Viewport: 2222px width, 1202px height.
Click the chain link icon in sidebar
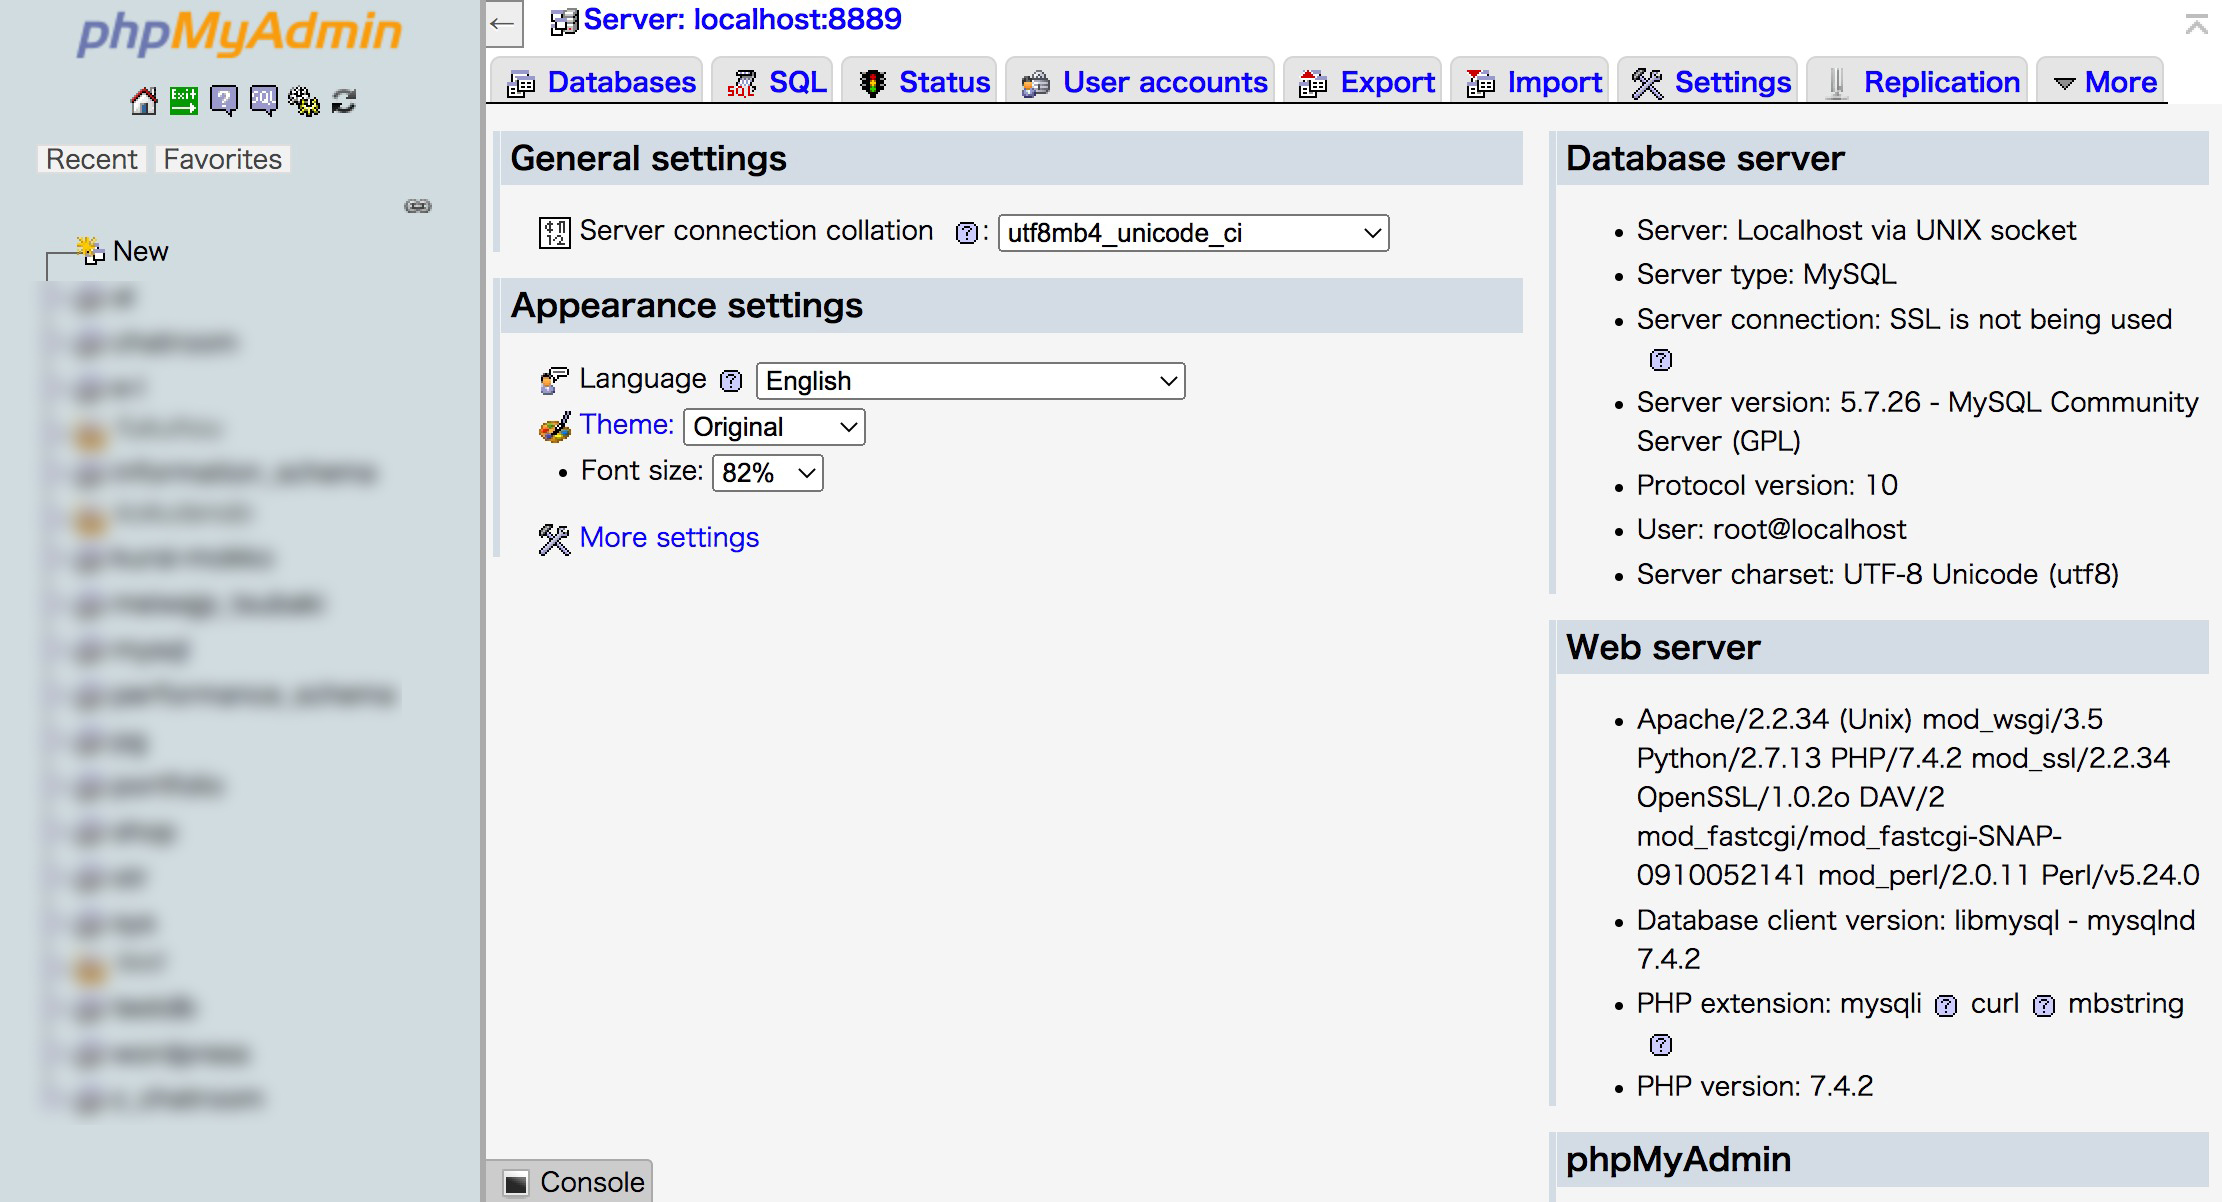tap(418, 206)
